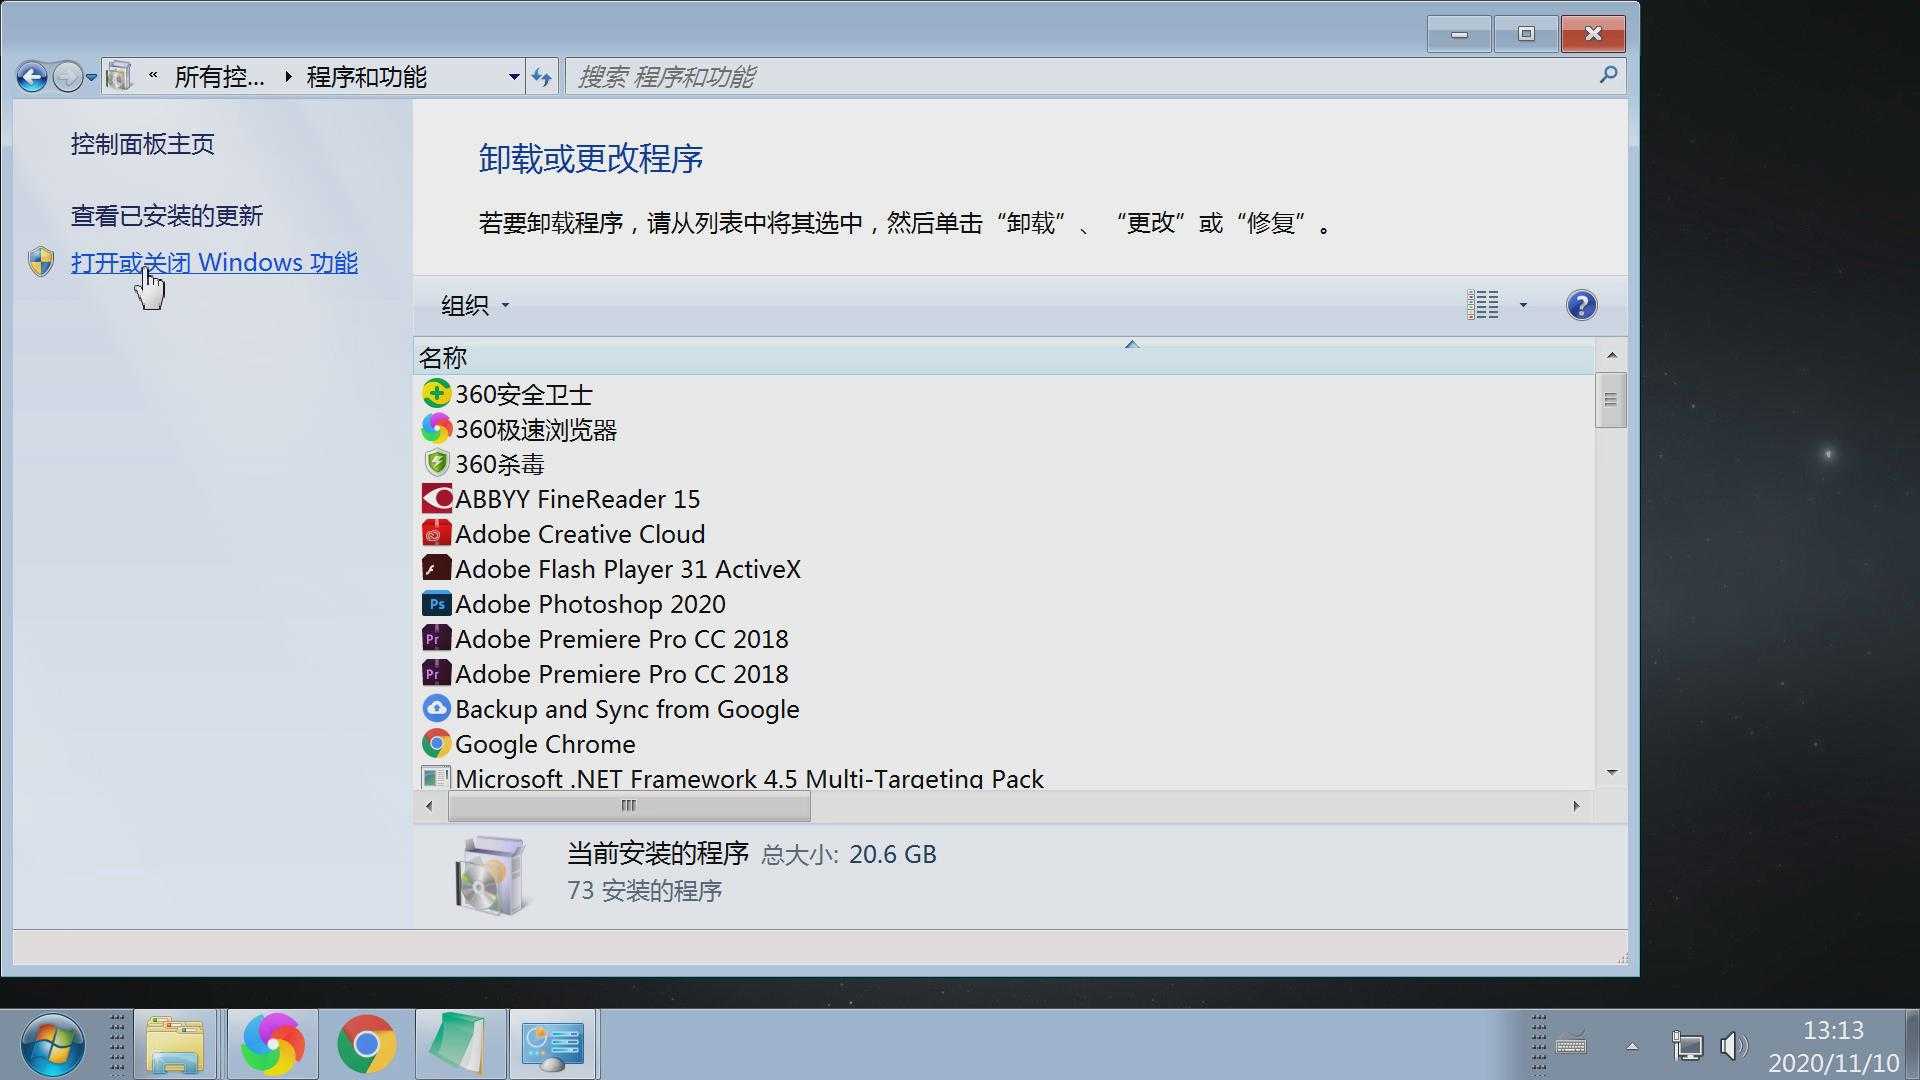This screenshot has width=1920, height=1080.
Task: Open Chrome from taskbar
Action: coord(366,1045)
